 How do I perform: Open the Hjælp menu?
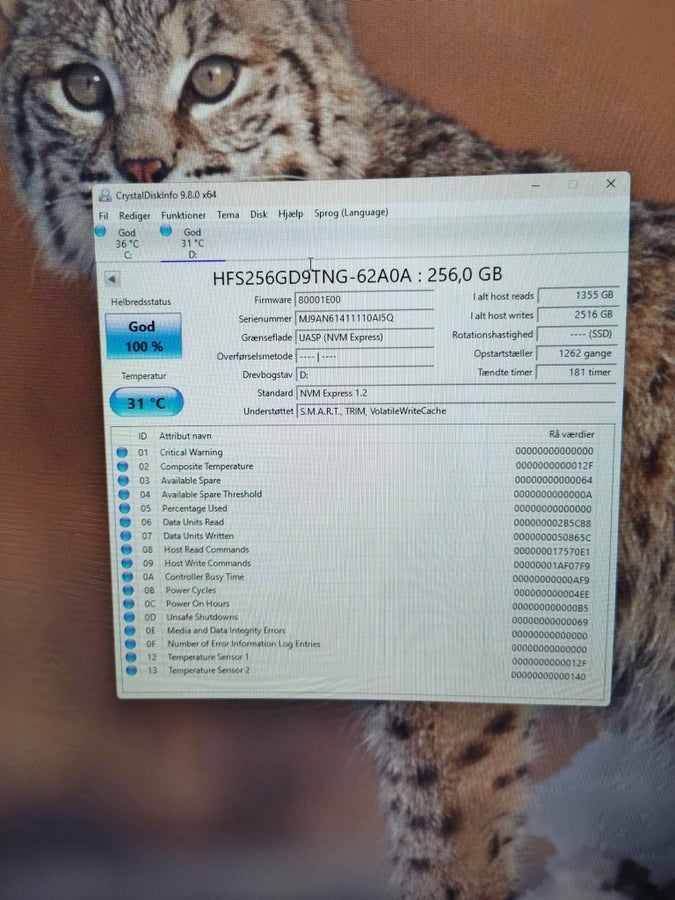pyautogui.click(x=290, y=214)
